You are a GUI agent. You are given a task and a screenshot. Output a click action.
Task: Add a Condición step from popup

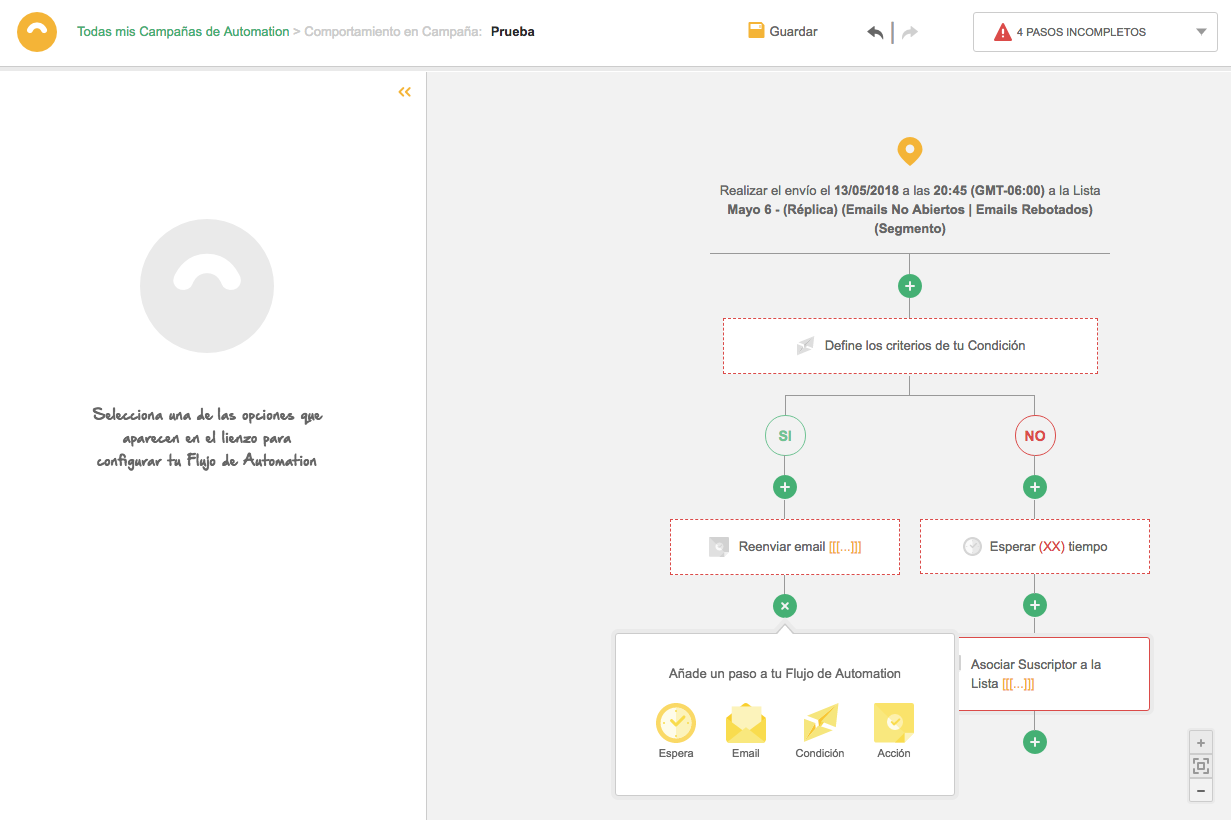(x=820, y=723)
